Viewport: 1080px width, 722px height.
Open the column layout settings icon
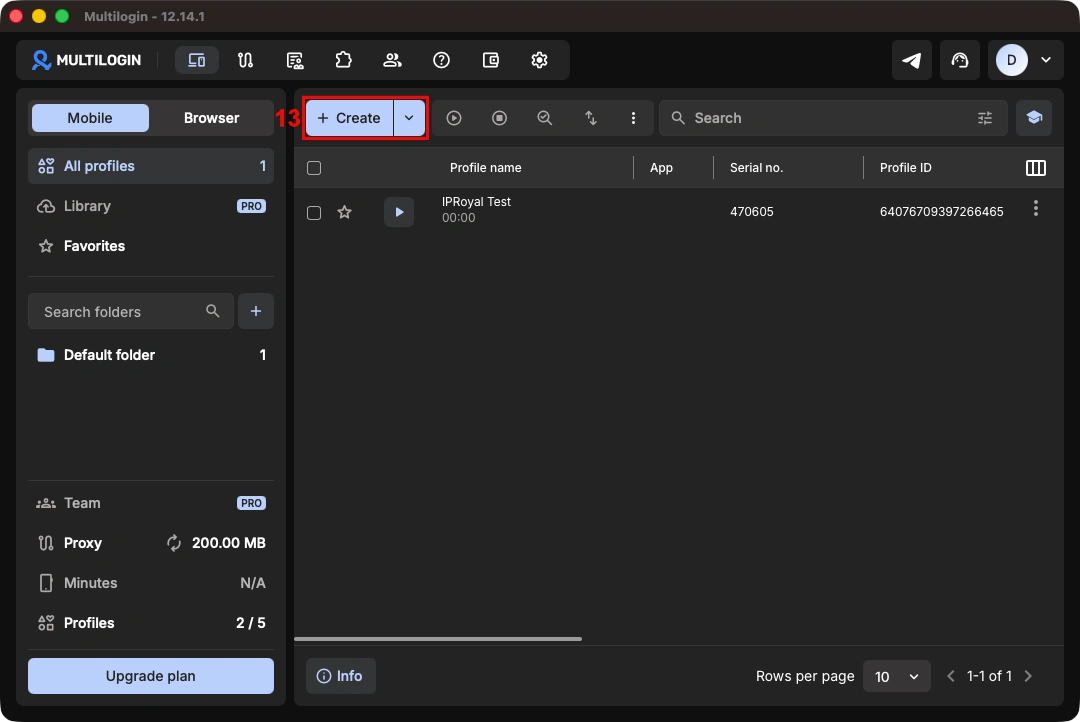point(1036,167)
